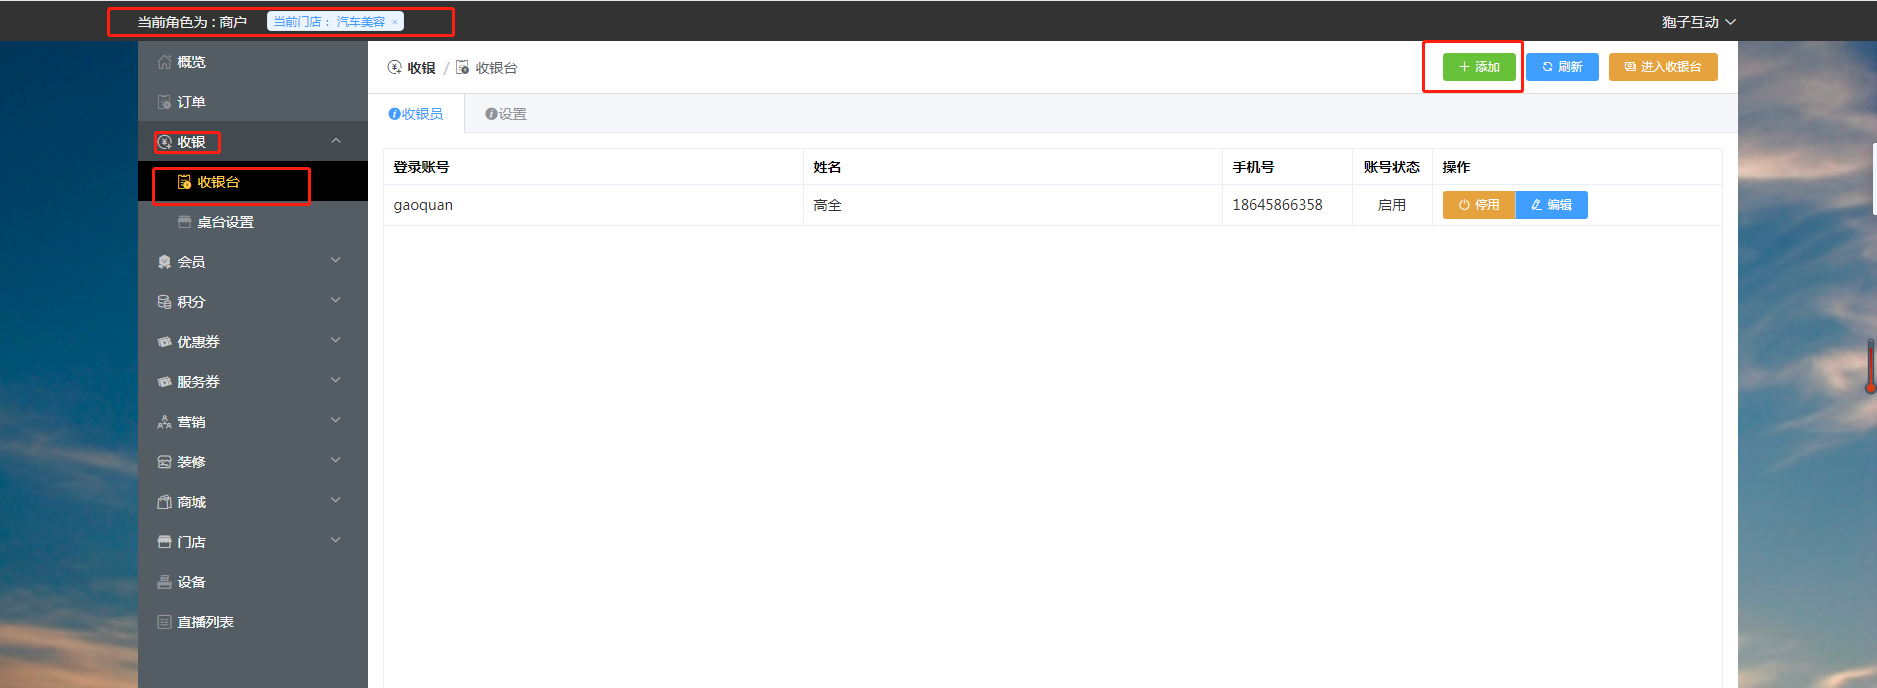Click the 账号状态 column header
Screen dimensions: 1877x688
click(1392, 167)
